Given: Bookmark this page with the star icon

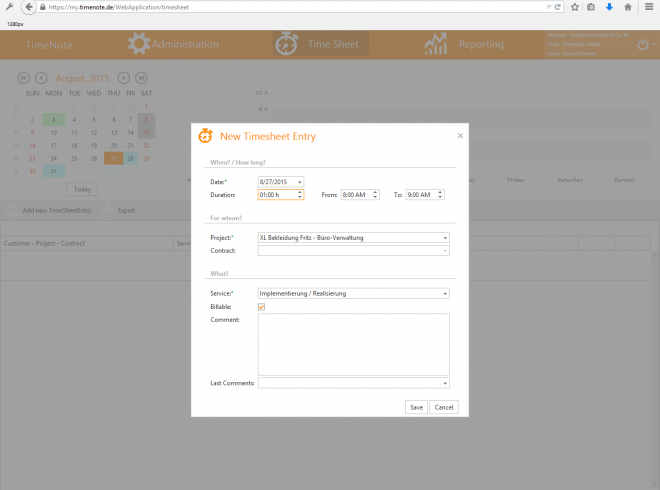Looking at the screenshot, I should click(x=575, y=7).
